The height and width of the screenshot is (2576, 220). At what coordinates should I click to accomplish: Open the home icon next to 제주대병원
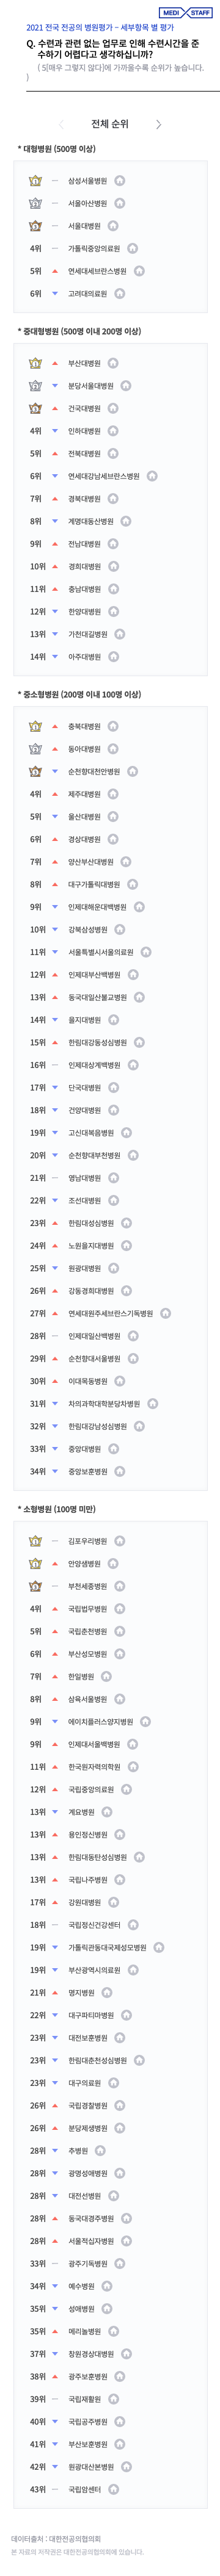pyautogui.click(x=113, y=794)
